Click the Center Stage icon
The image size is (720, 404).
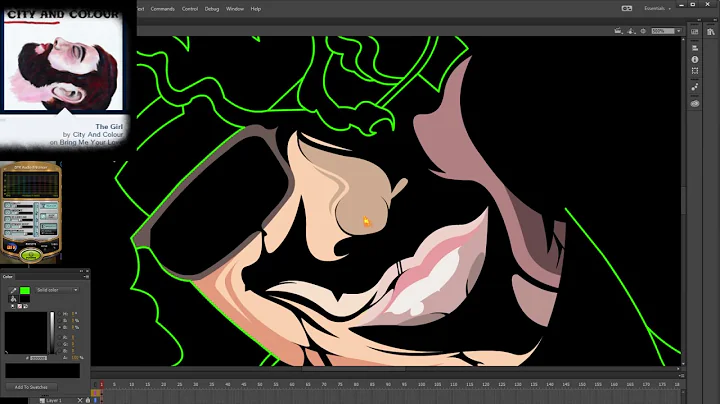click(643, 31)
